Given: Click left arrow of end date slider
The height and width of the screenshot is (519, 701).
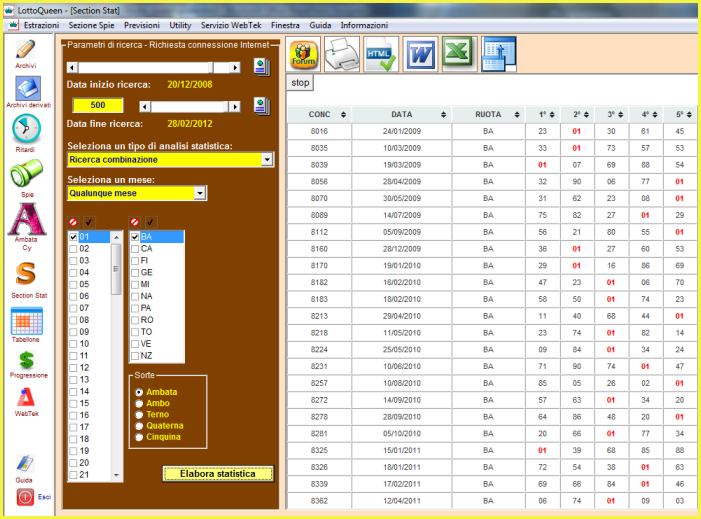Looking at the screenshot, I should (x=144, y=107).
